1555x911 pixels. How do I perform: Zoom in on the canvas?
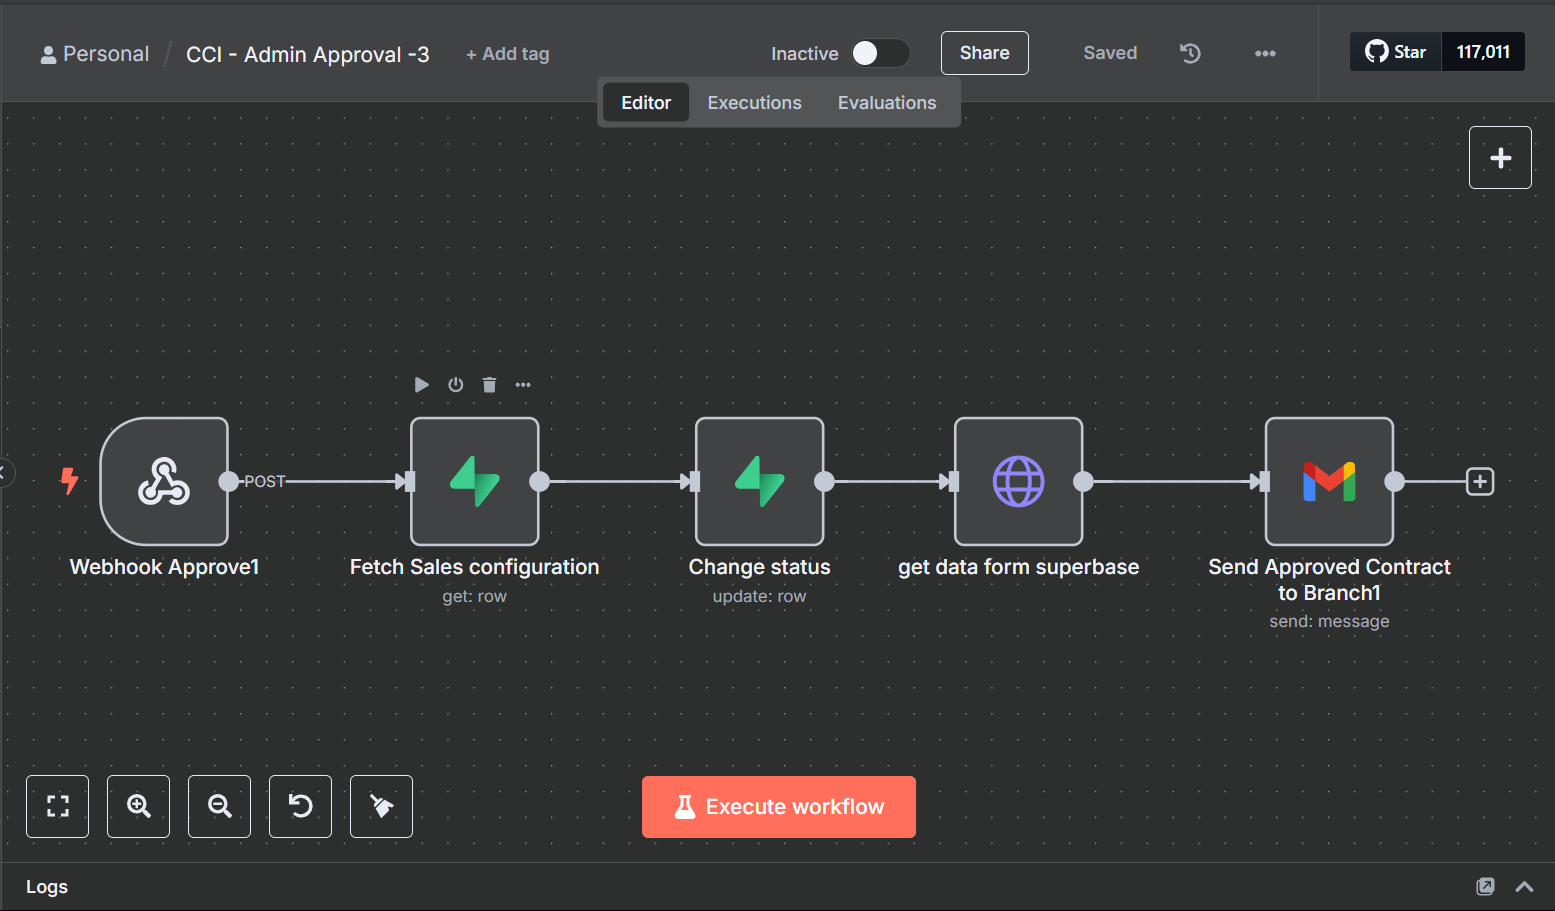[138, 806]
